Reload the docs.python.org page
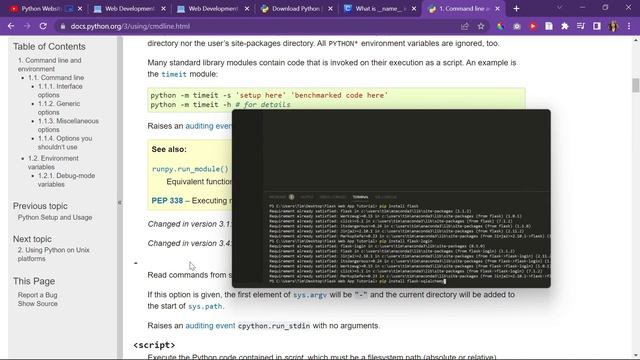 point(43,26)
